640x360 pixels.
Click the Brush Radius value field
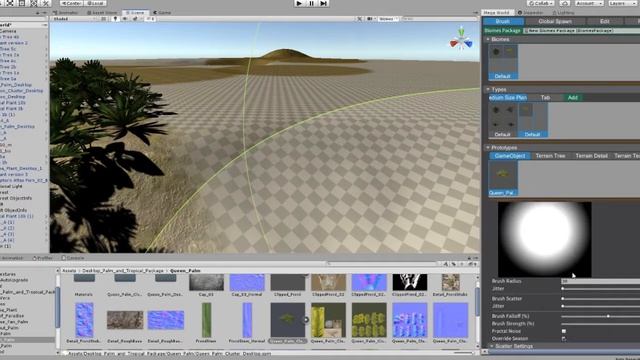tap(600, 281)
